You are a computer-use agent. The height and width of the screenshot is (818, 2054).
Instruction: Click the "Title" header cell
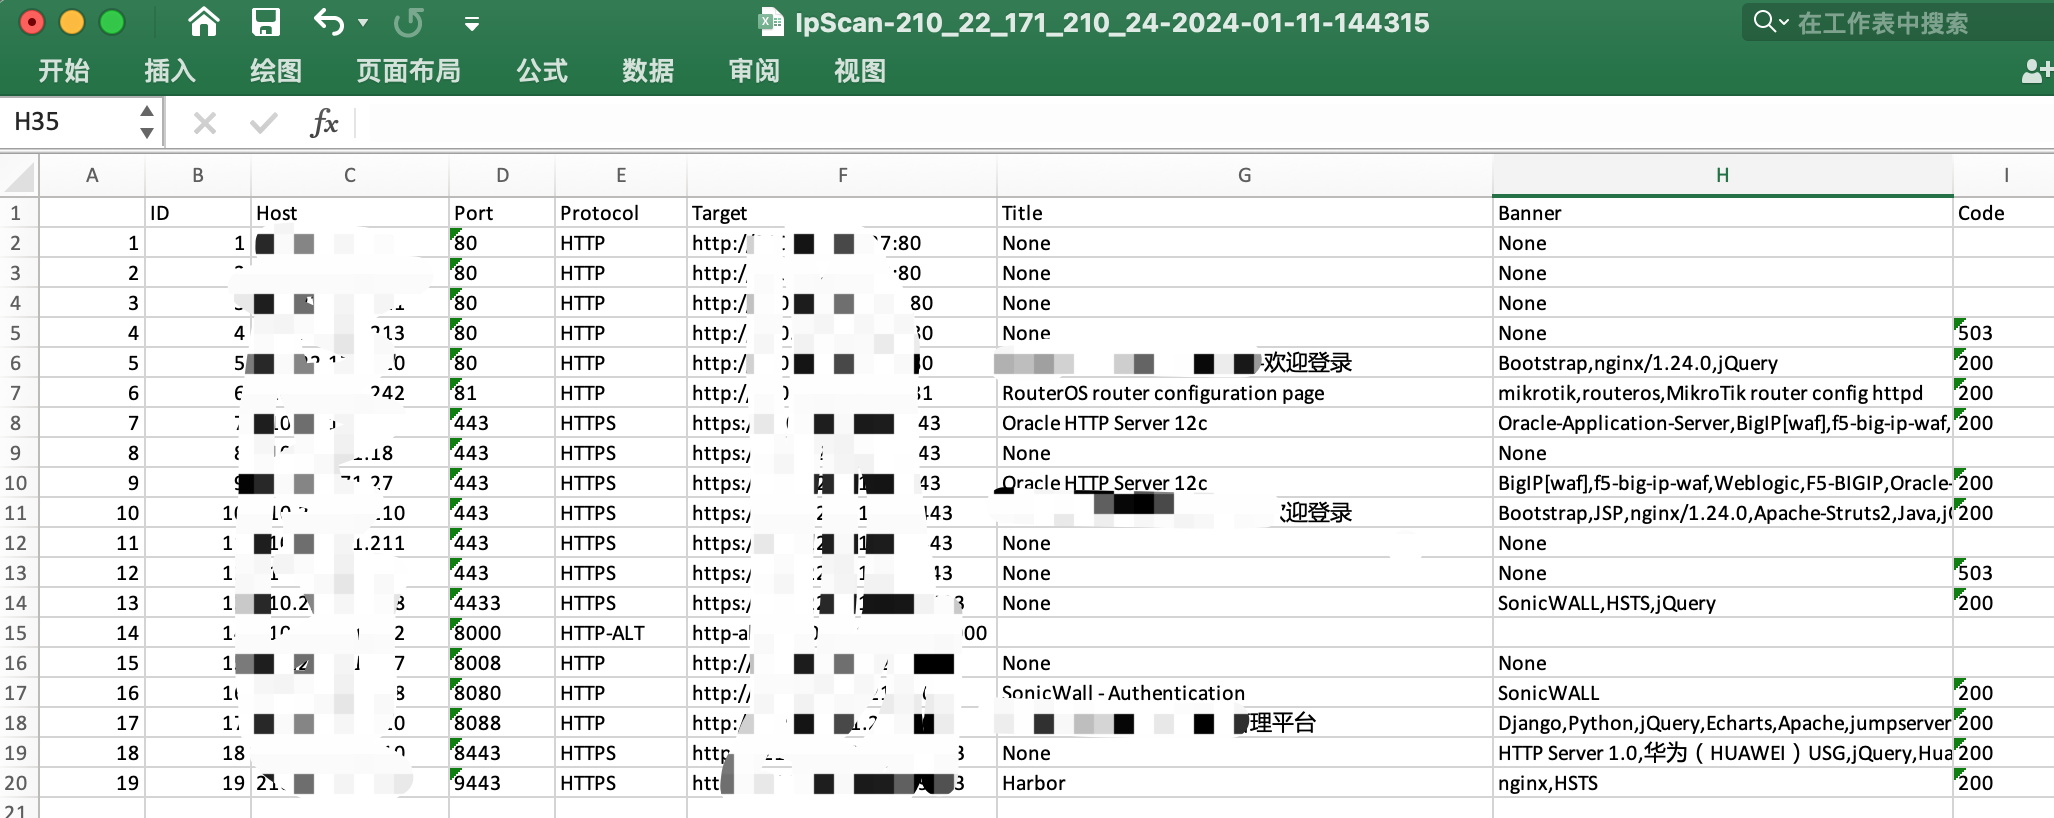point(1245,213)
